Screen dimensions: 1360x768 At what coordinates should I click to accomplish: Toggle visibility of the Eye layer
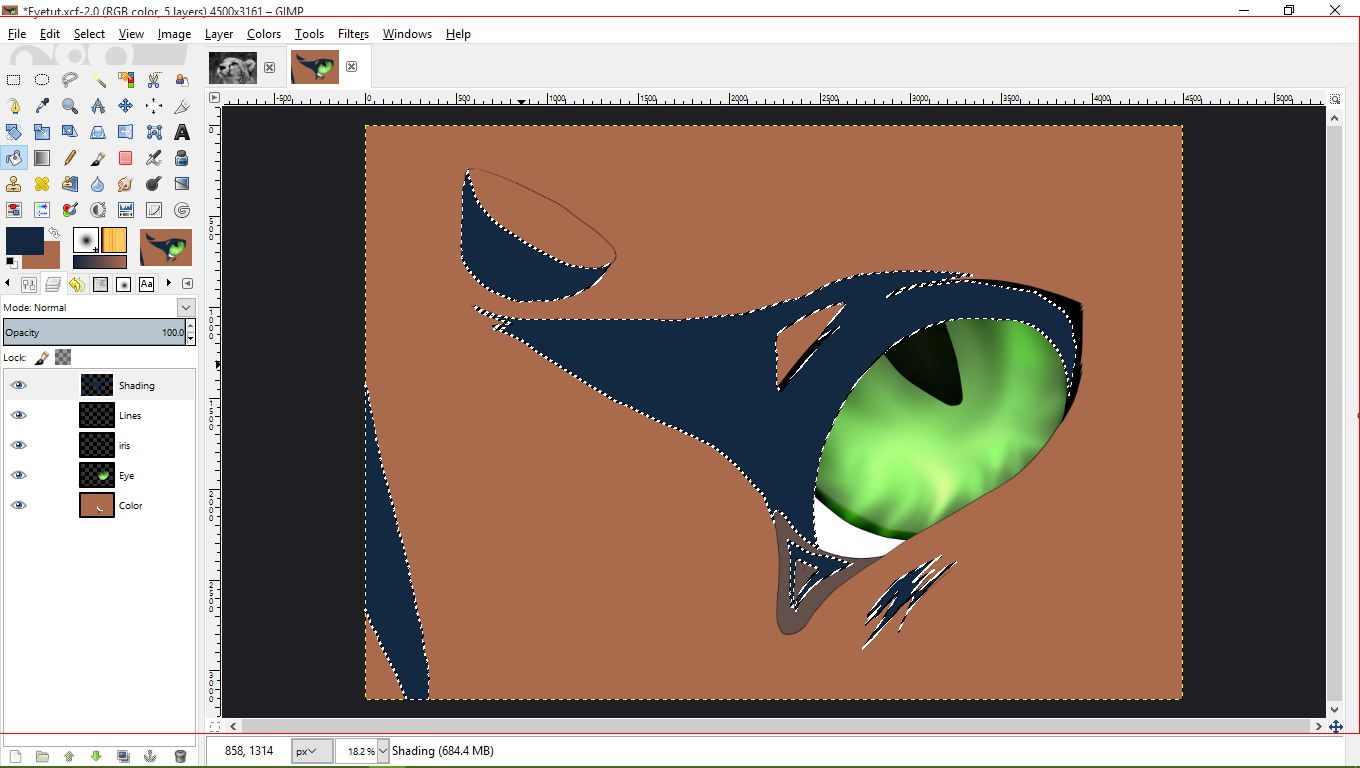19,475
